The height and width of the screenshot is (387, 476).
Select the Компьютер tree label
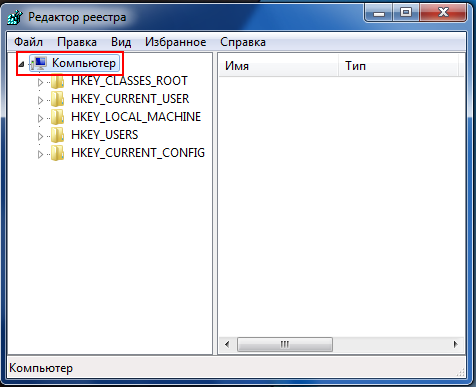click(x=84, y=63)
